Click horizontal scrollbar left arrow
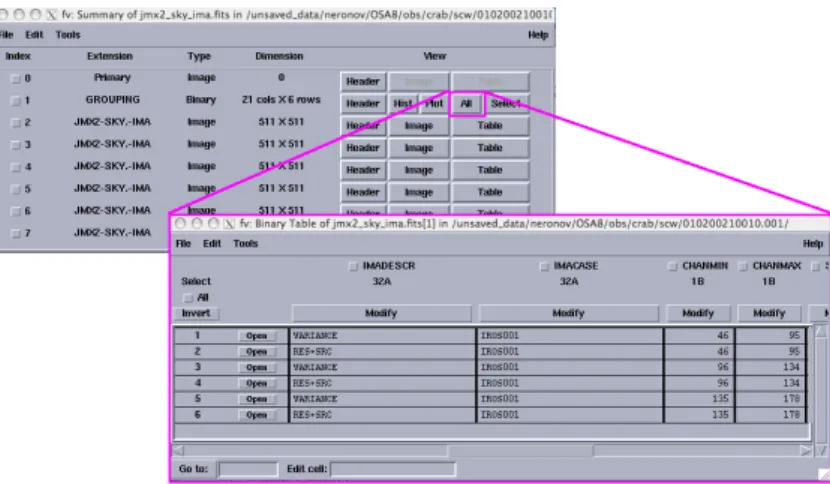This screenshot has height=484, width=830. pos(178,451)
